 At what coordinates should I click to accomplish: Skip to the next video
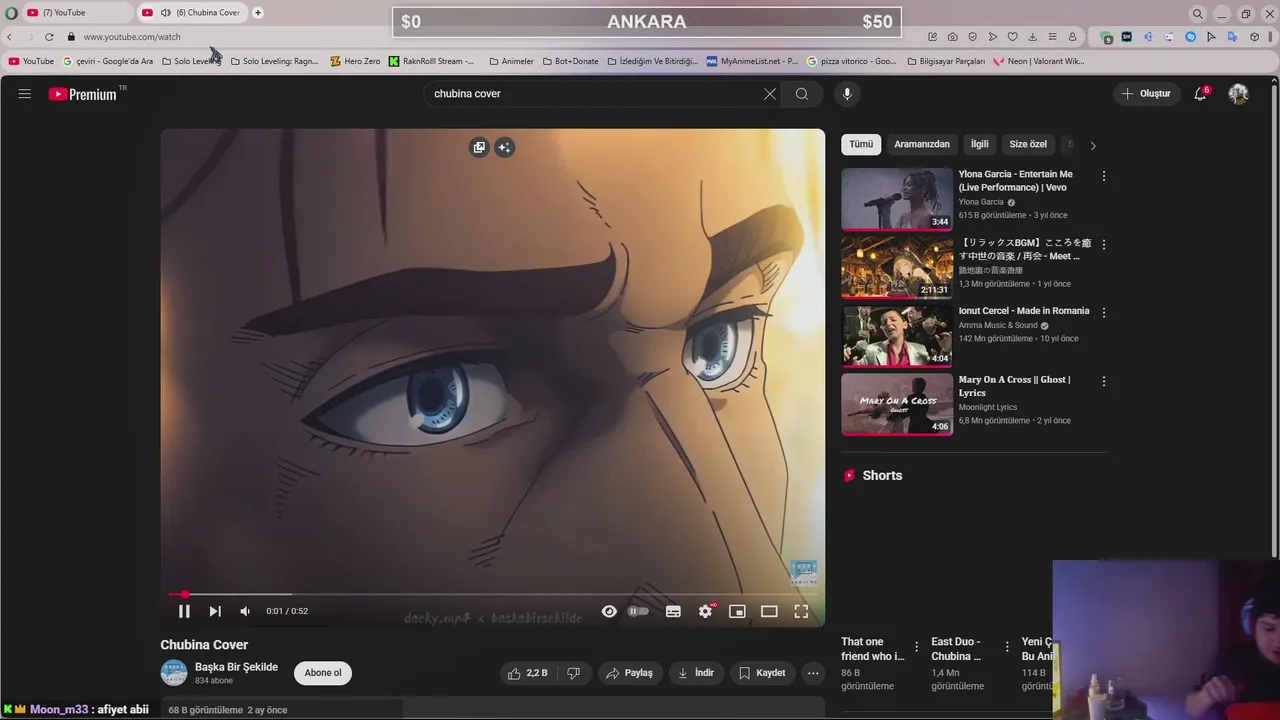(x=215, y=611)
